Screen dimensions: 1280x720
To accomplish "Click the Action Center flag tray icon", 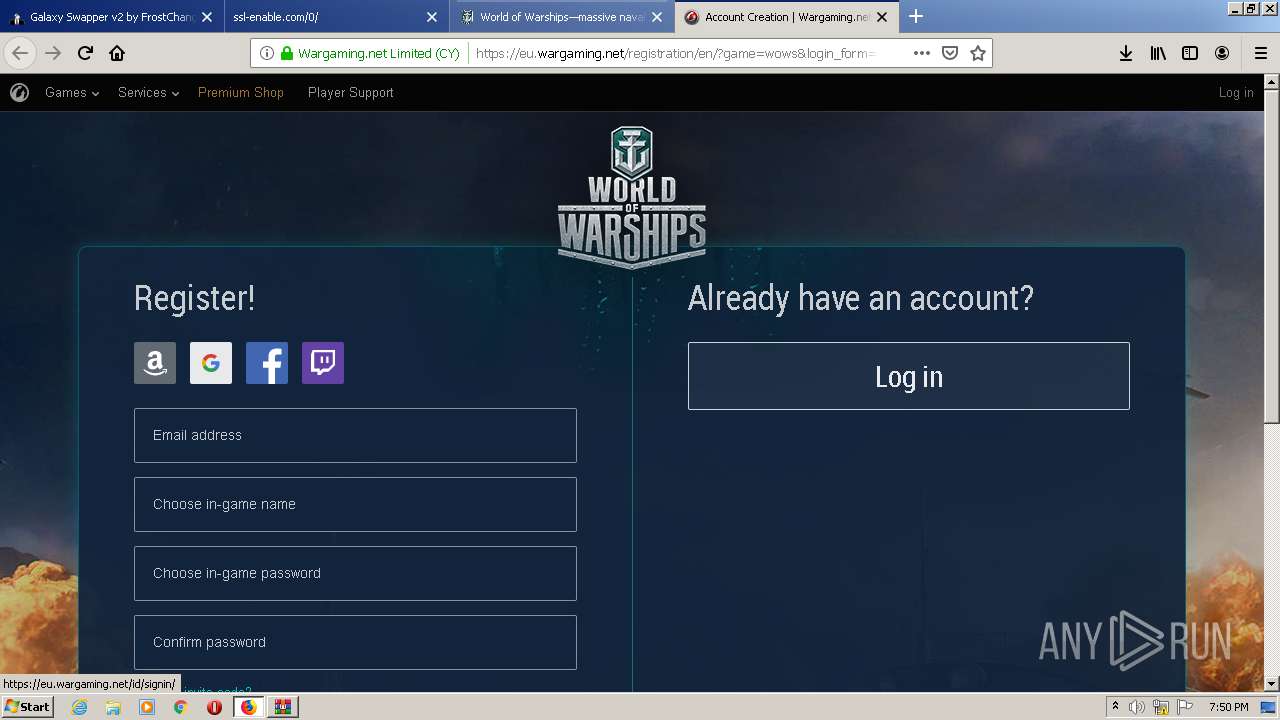I will click(x=1185, y=707).
